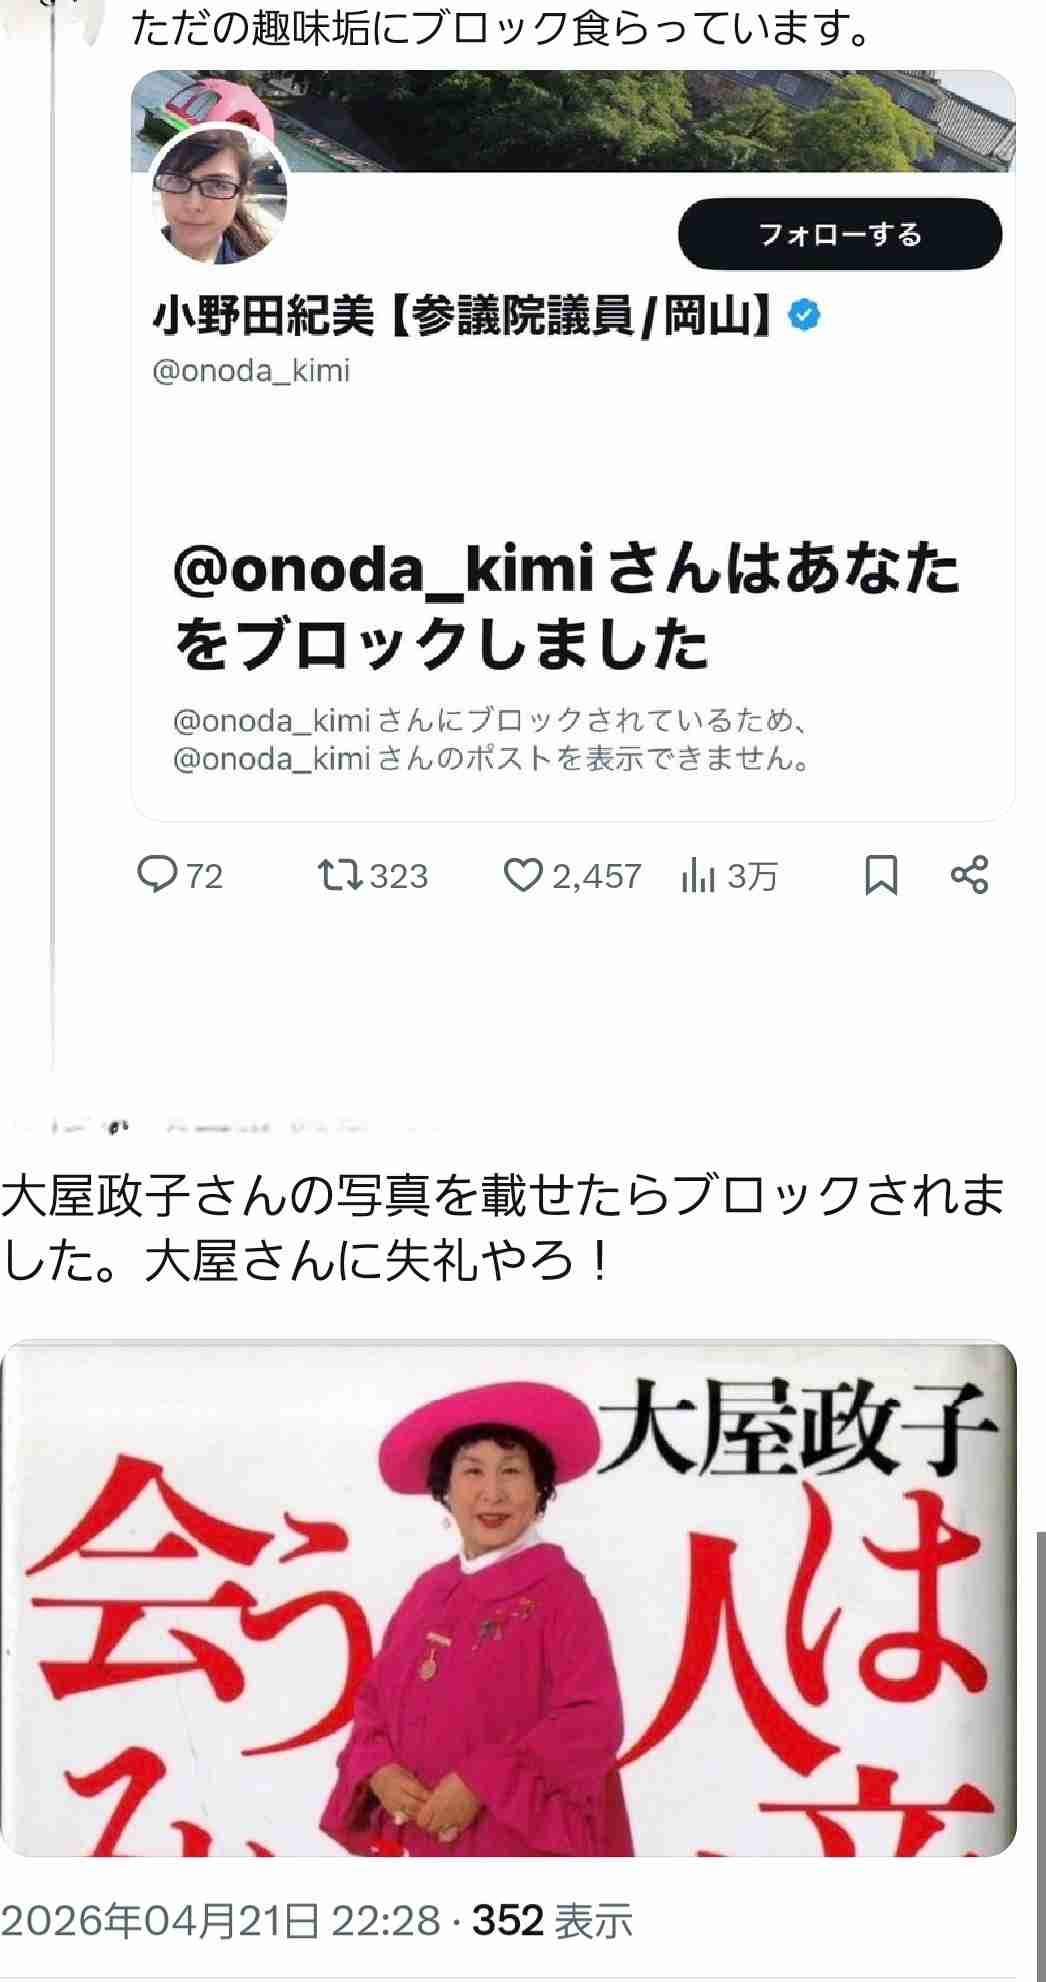Like the post with the heart icon

click(x=522, y=875)
